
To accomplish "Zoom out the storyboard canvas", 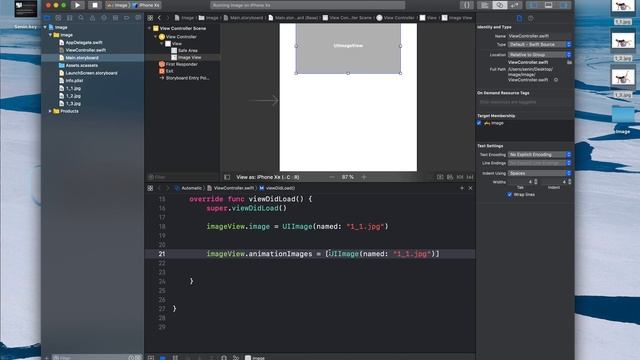I will [x=332, y=177].
